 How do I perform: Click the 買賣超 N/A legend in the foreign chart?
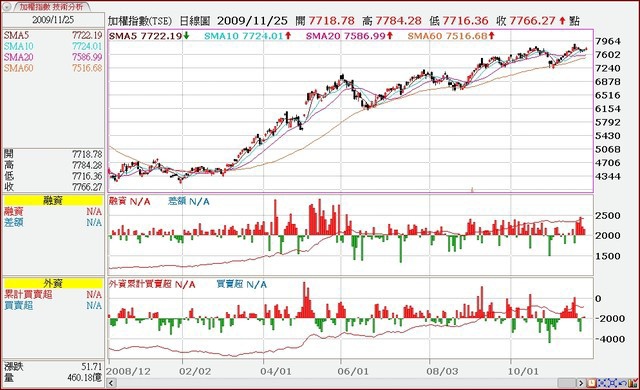[x=241, y=284]
